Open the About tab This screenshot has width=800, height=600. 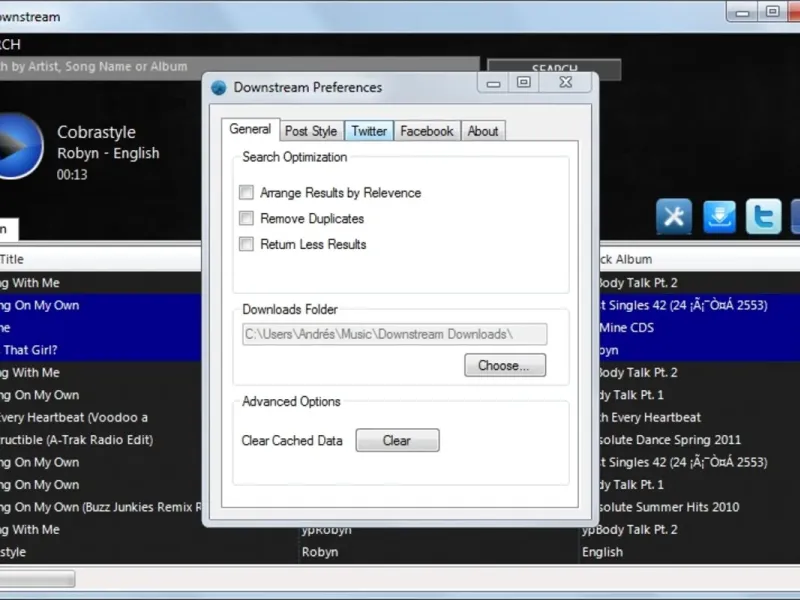pos(483,131)
